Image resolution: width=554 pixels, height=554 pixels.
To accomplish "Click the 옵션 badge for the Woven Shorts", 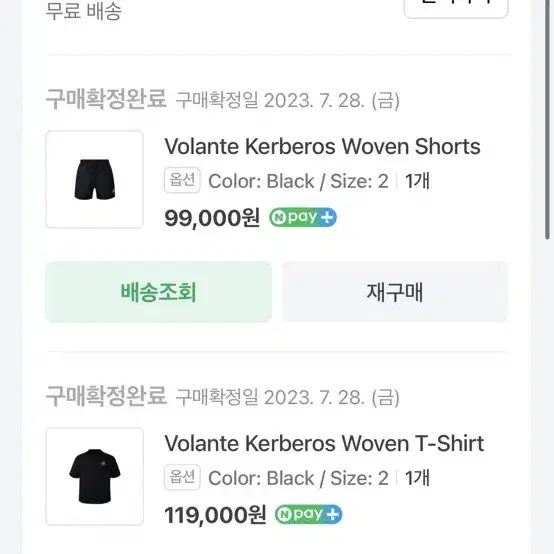I will click(x=182, y=181).
